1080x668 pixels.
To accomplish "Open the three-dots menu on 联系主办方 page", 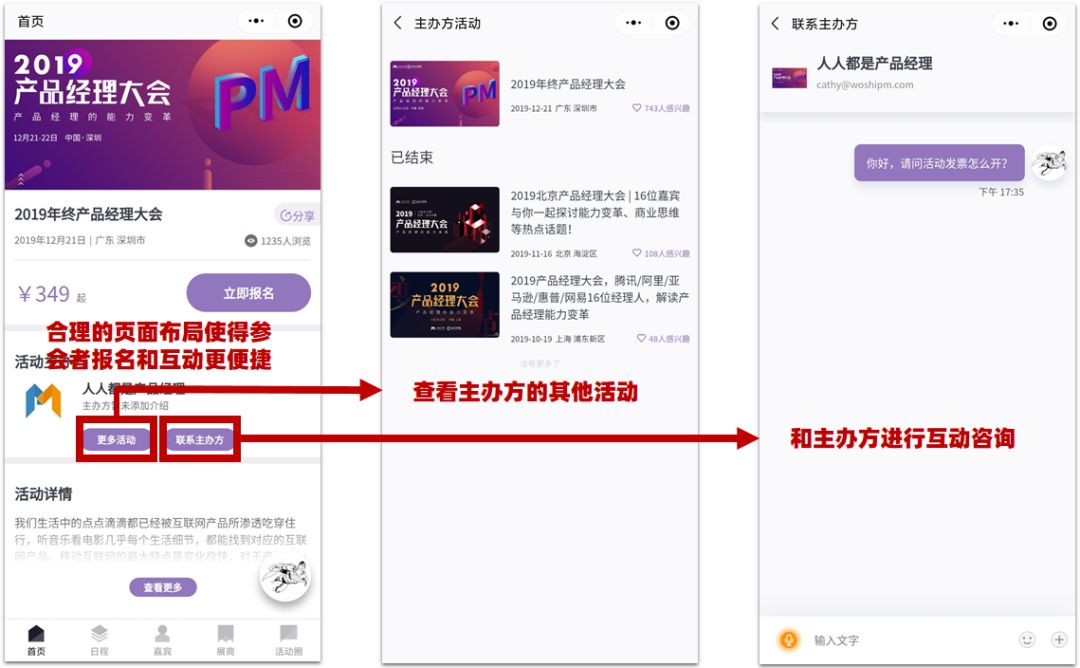I will coord(1010,23).
